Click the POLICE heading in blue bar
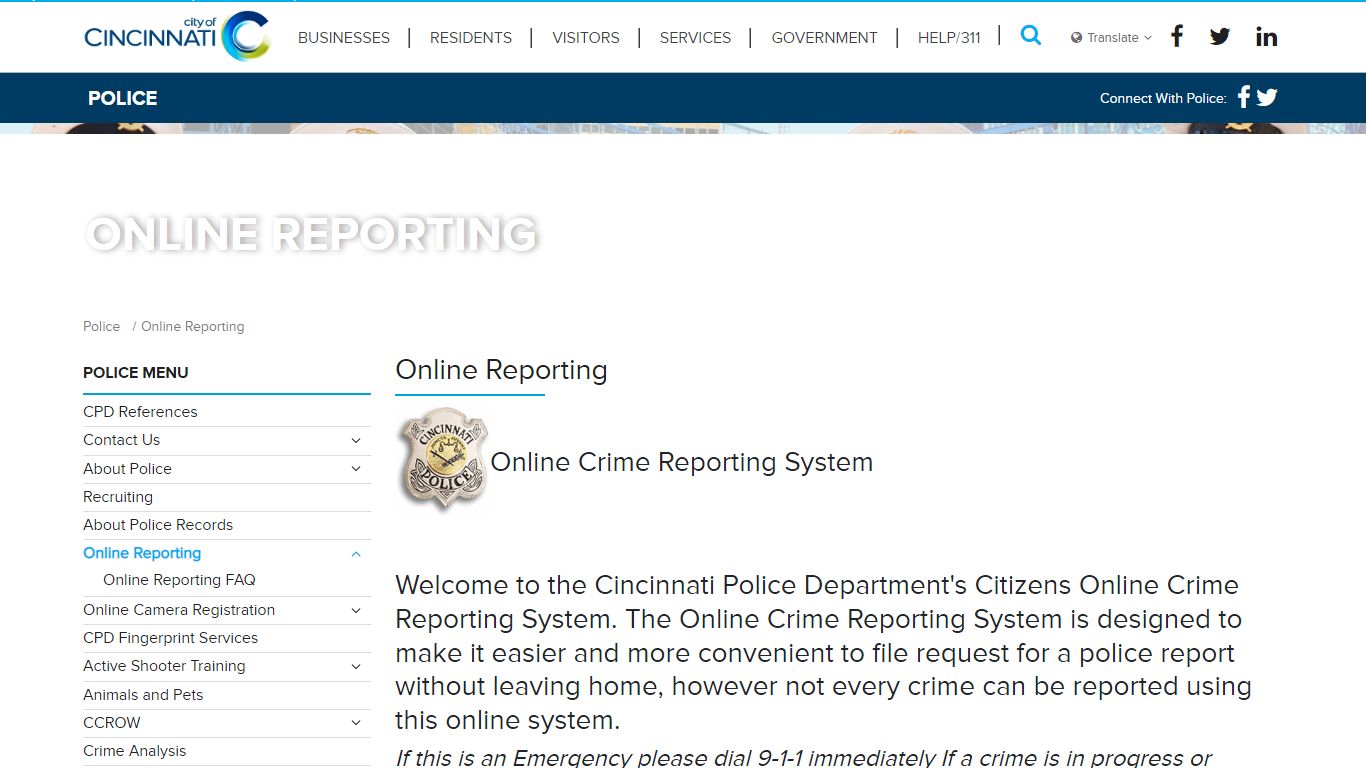 [123, 98]
